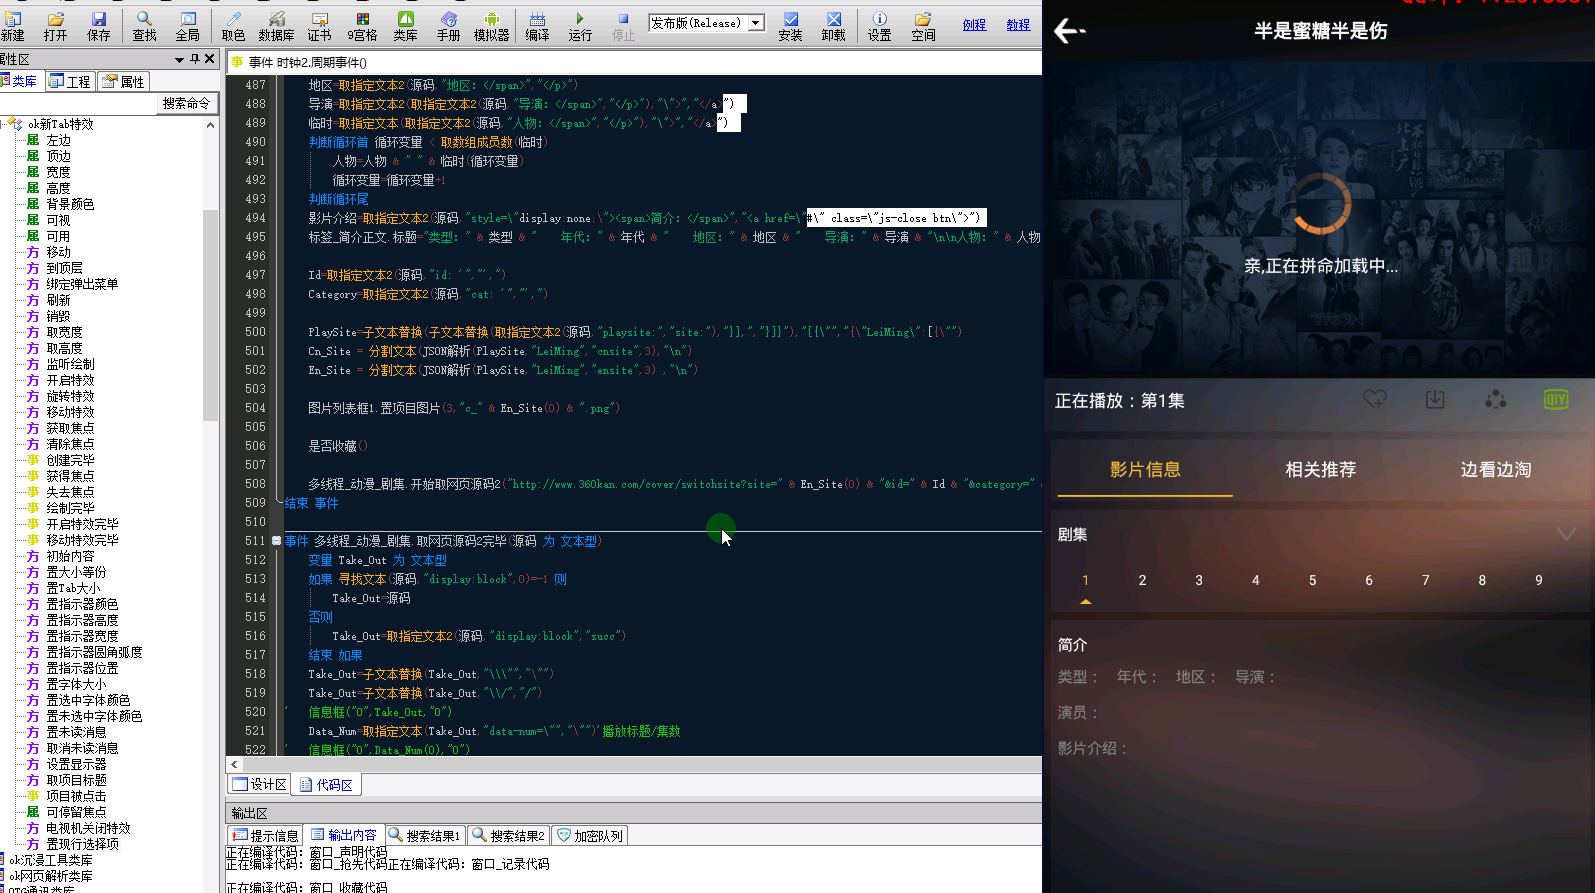
Task: Click the 编译 compile icon
Action: point(537,26)
